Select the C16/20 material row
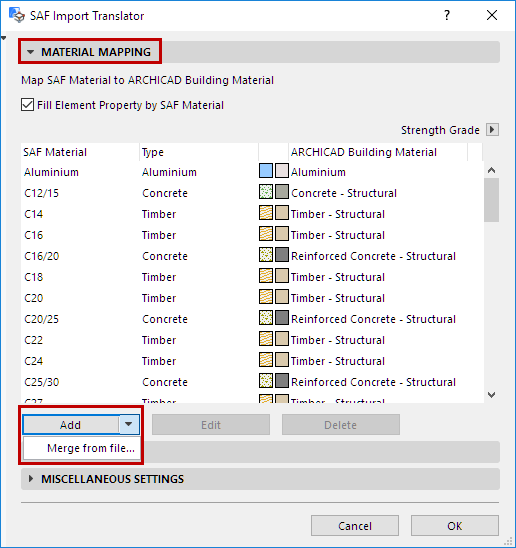Screen dimensions: 516x548 coord(252,256)
